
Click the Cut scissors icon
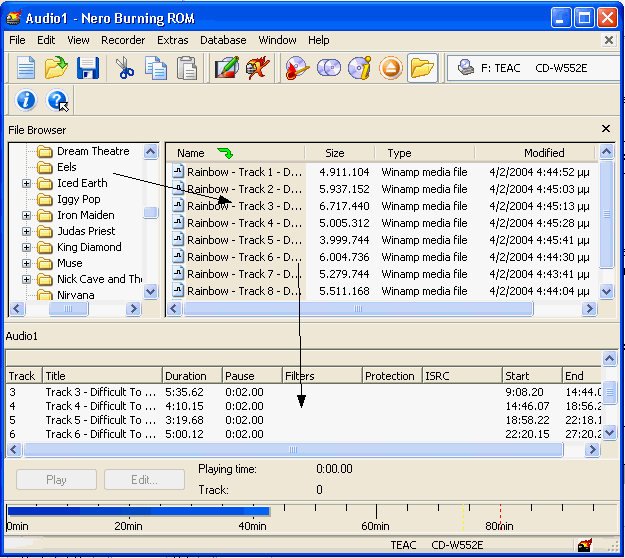pos(125,68)
